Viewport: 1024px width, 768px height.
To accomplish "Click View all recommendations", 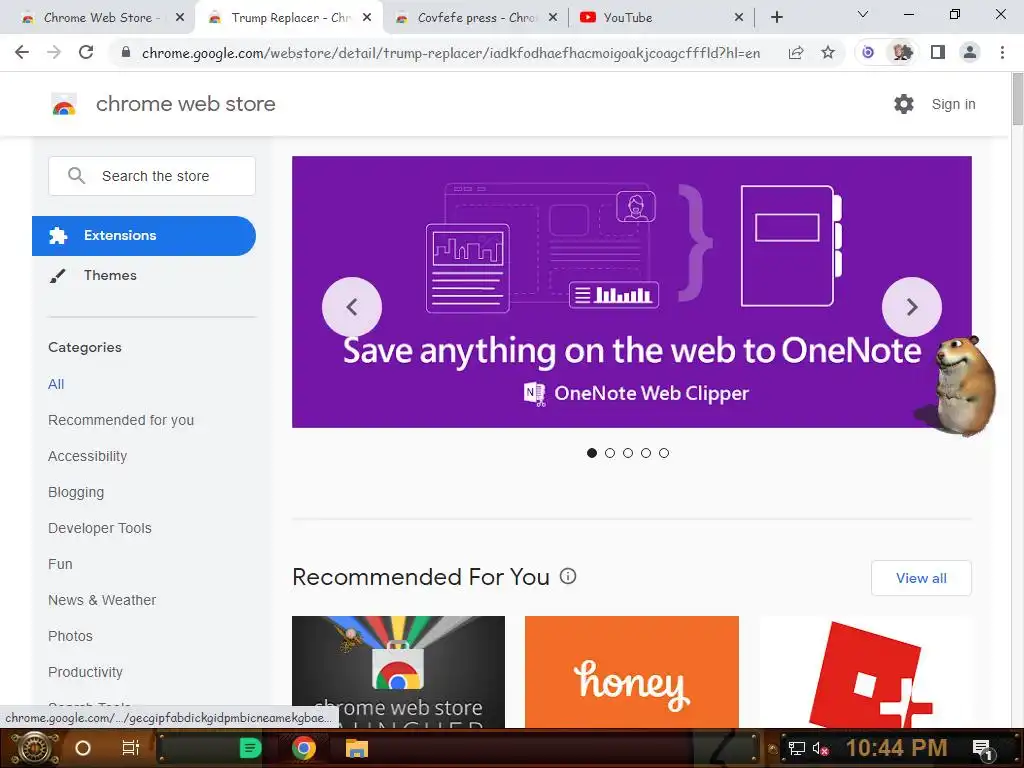I will pos(921,578).
